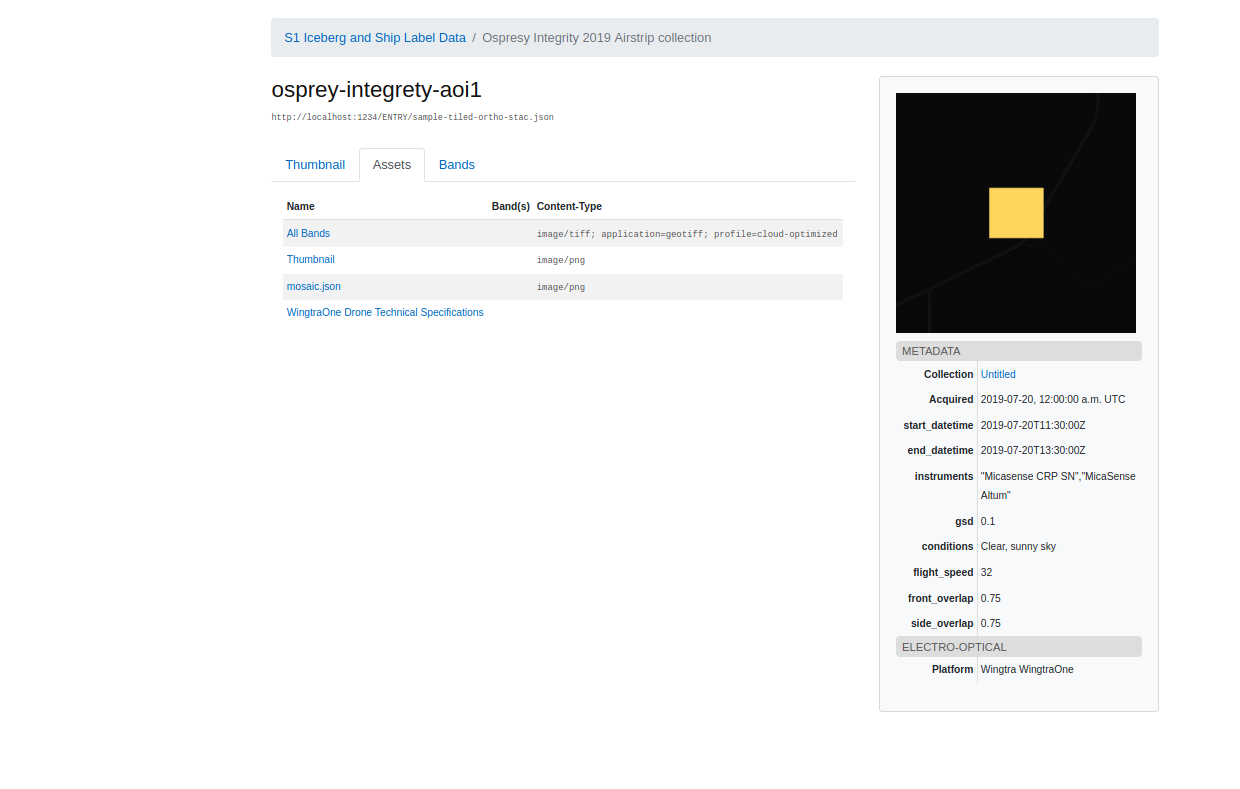Viewport: 1240px width, 789px height.
Task: Click the Name column header
Action: (x=300, y=206)
